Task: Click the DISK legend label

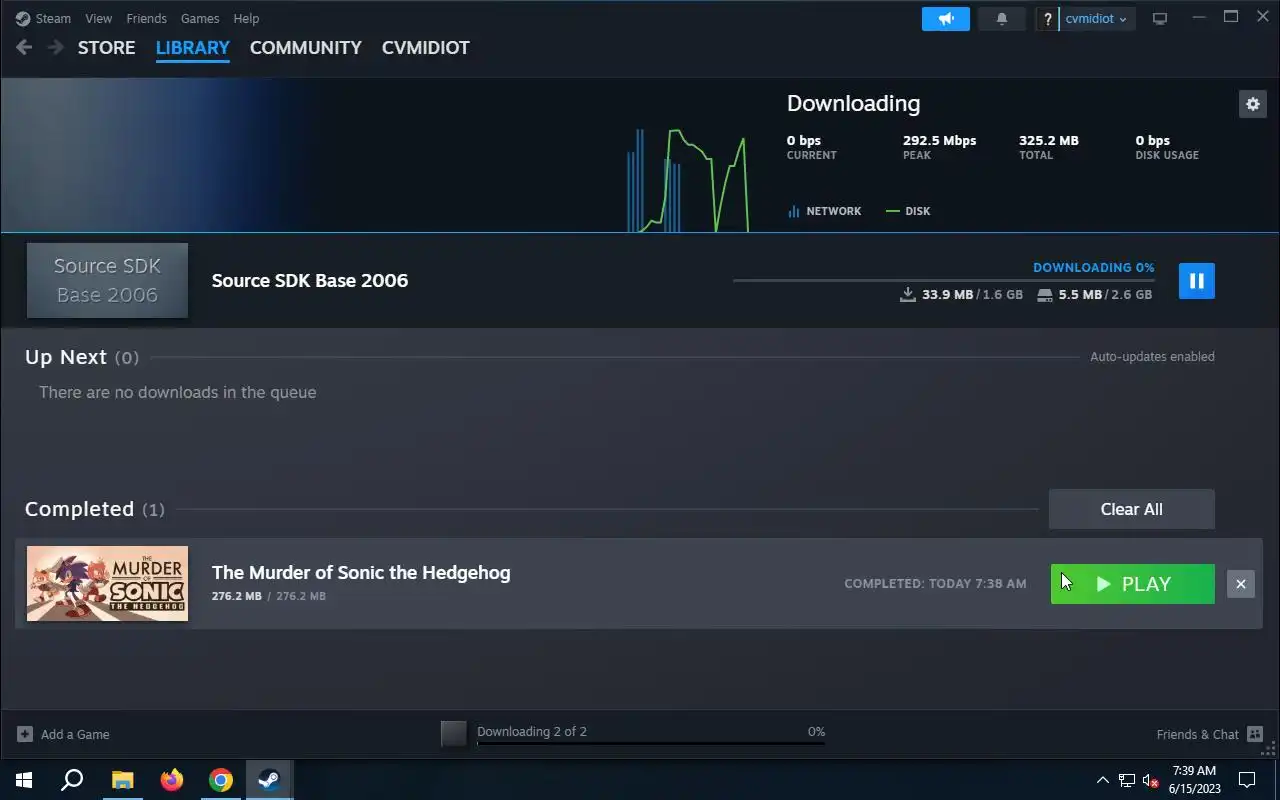Action: (x=918, y=211)
